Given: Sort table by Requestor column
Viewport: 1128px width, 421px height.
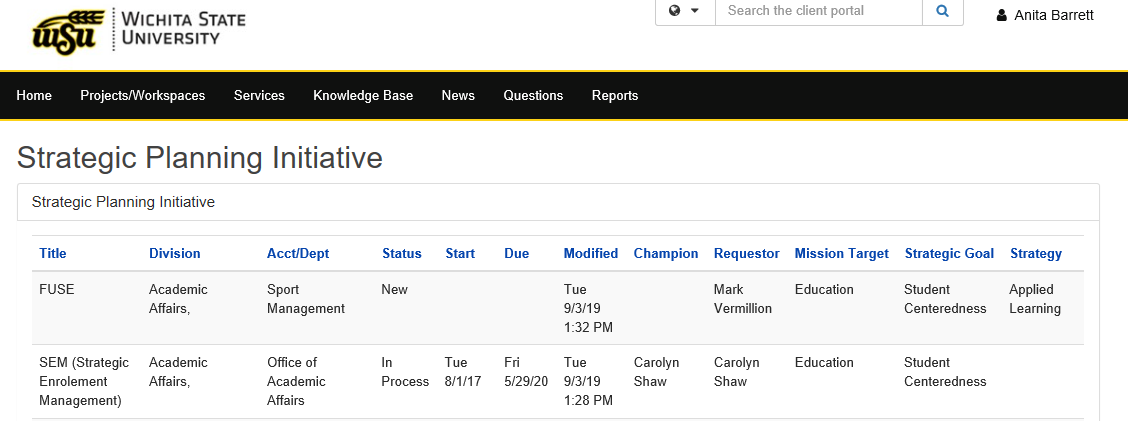Looking at the screenshot, I should [747, 253].
